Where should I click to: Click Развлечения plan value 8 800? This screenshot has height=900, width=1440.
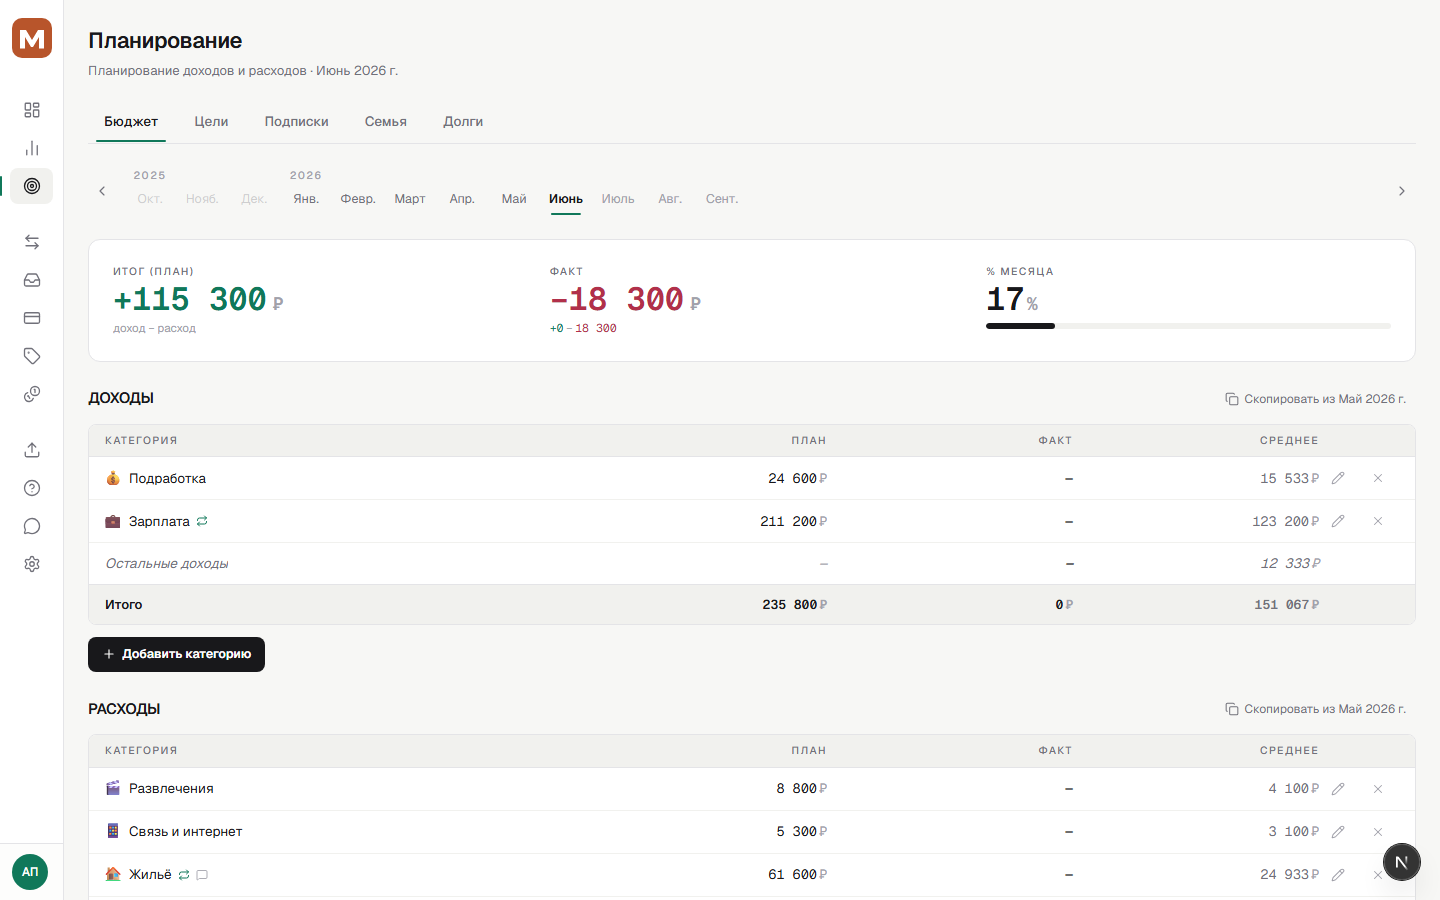click(802, 789)
